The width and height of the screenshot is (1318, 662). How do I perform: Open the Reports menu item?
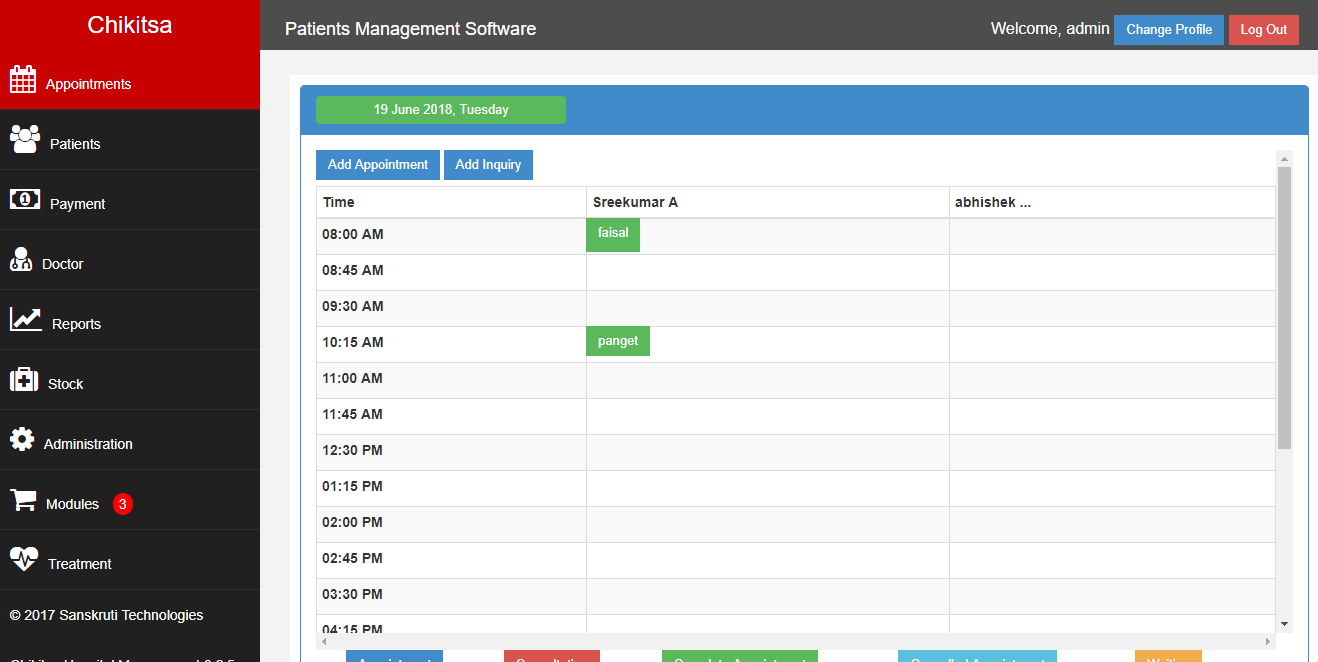[76, 324]
